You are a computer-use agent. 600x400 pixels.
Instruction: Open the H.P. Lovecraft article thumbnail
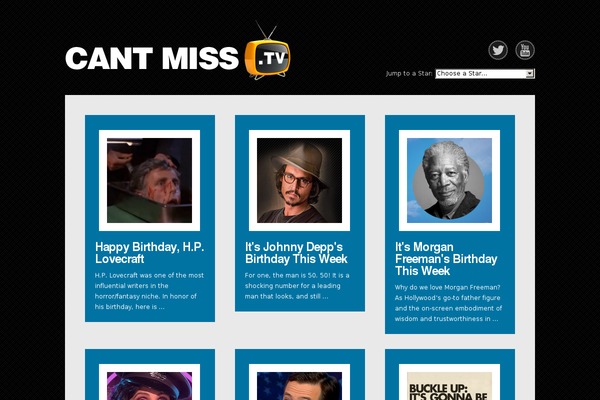tap(149, 180)
